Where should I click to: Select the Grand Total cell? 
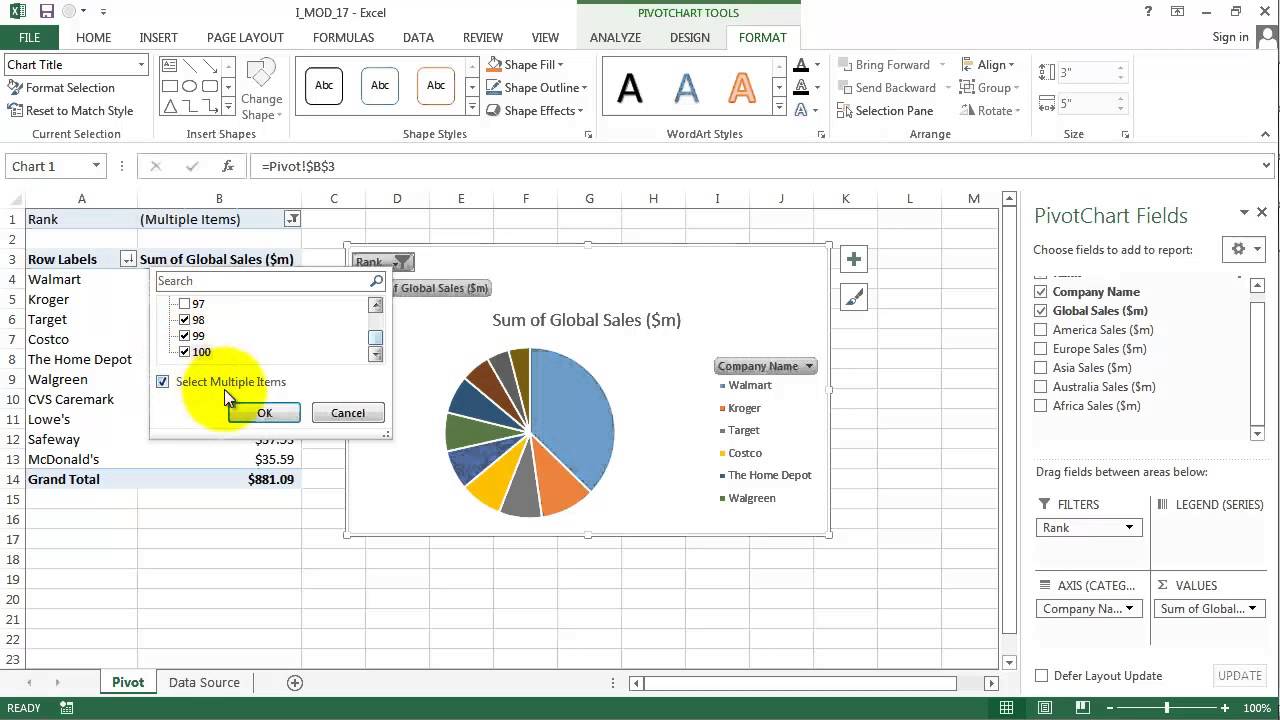82,479
